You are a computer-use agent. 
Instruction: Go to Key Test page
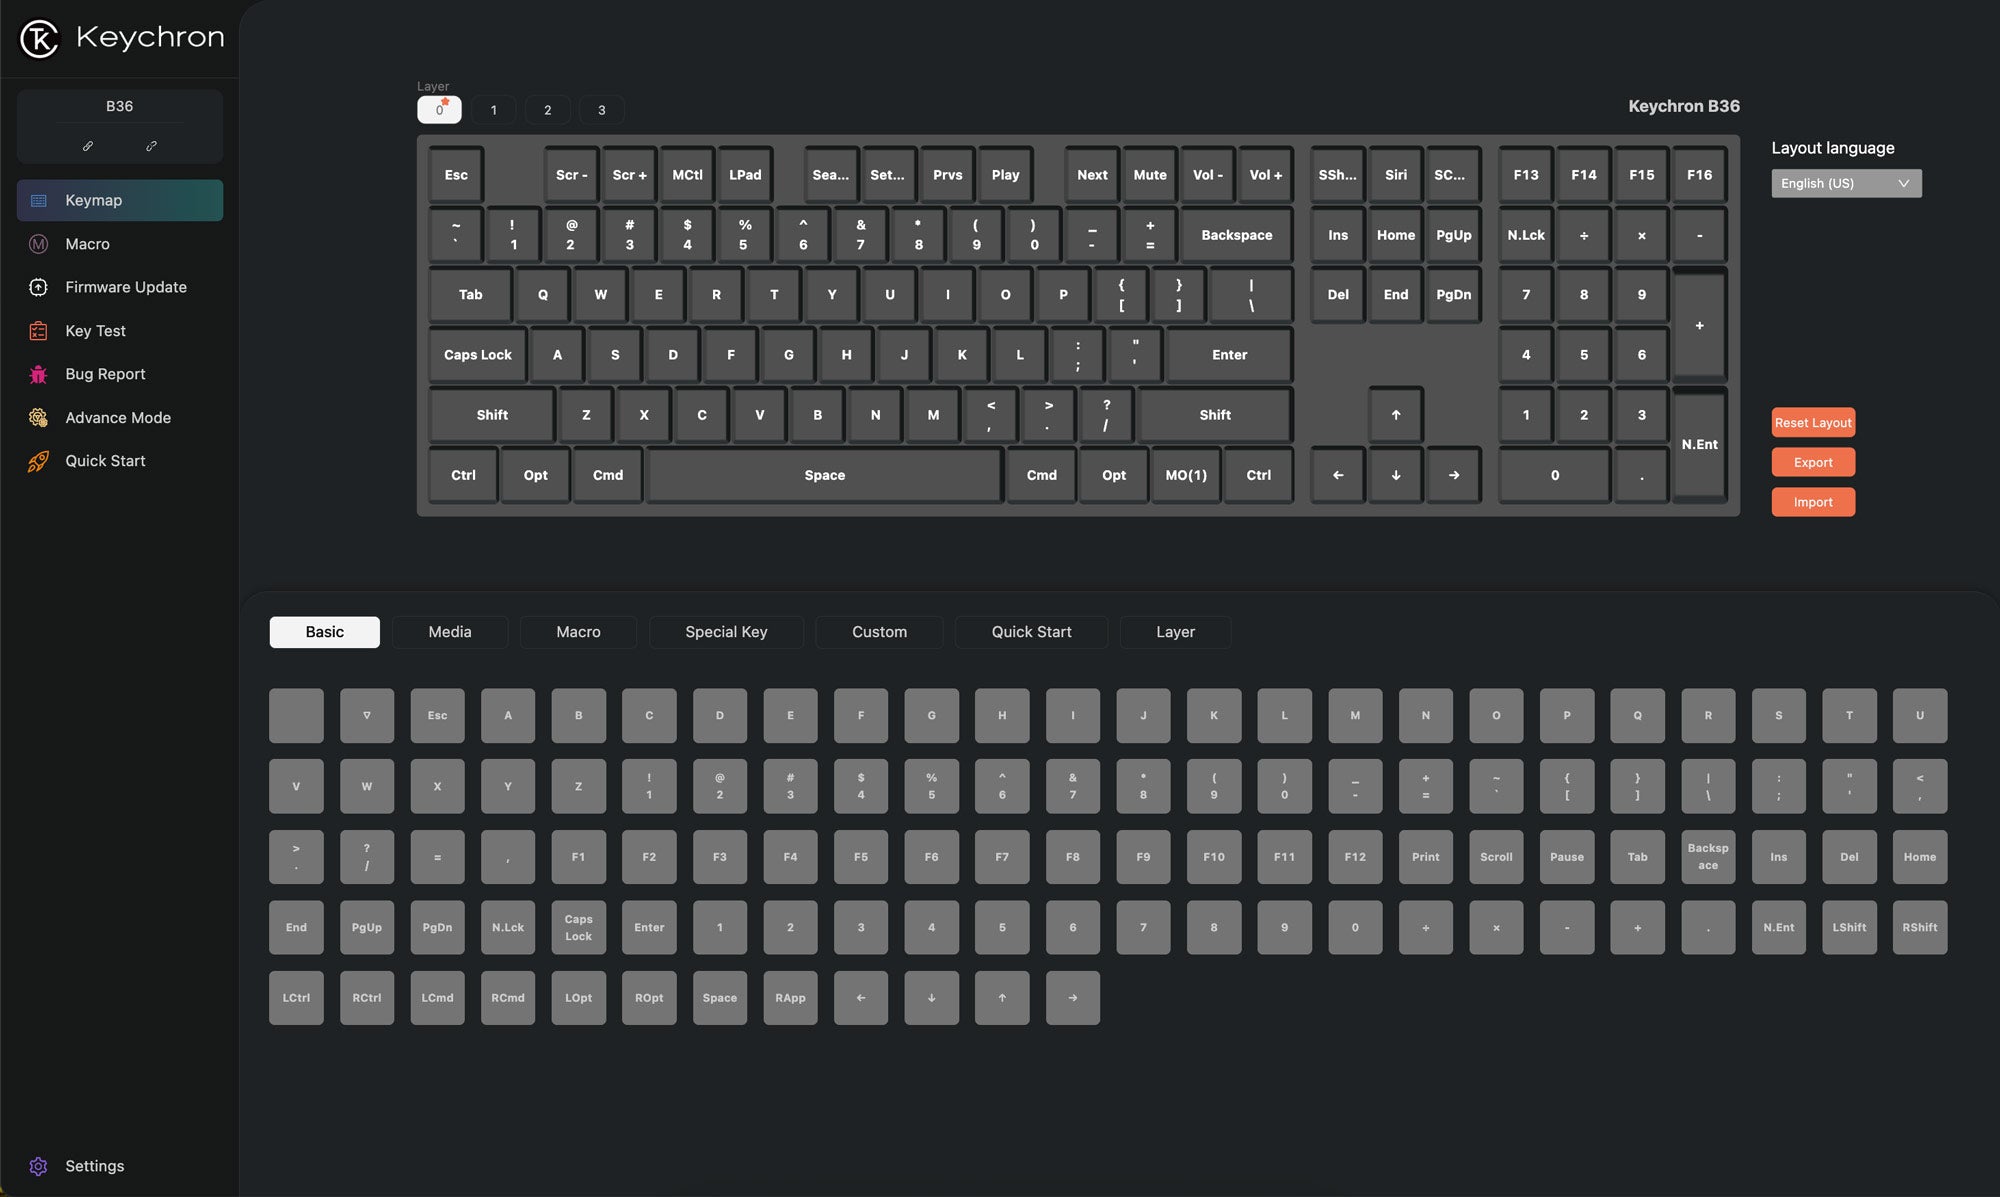pyautogui.click(x=95, y=331)
